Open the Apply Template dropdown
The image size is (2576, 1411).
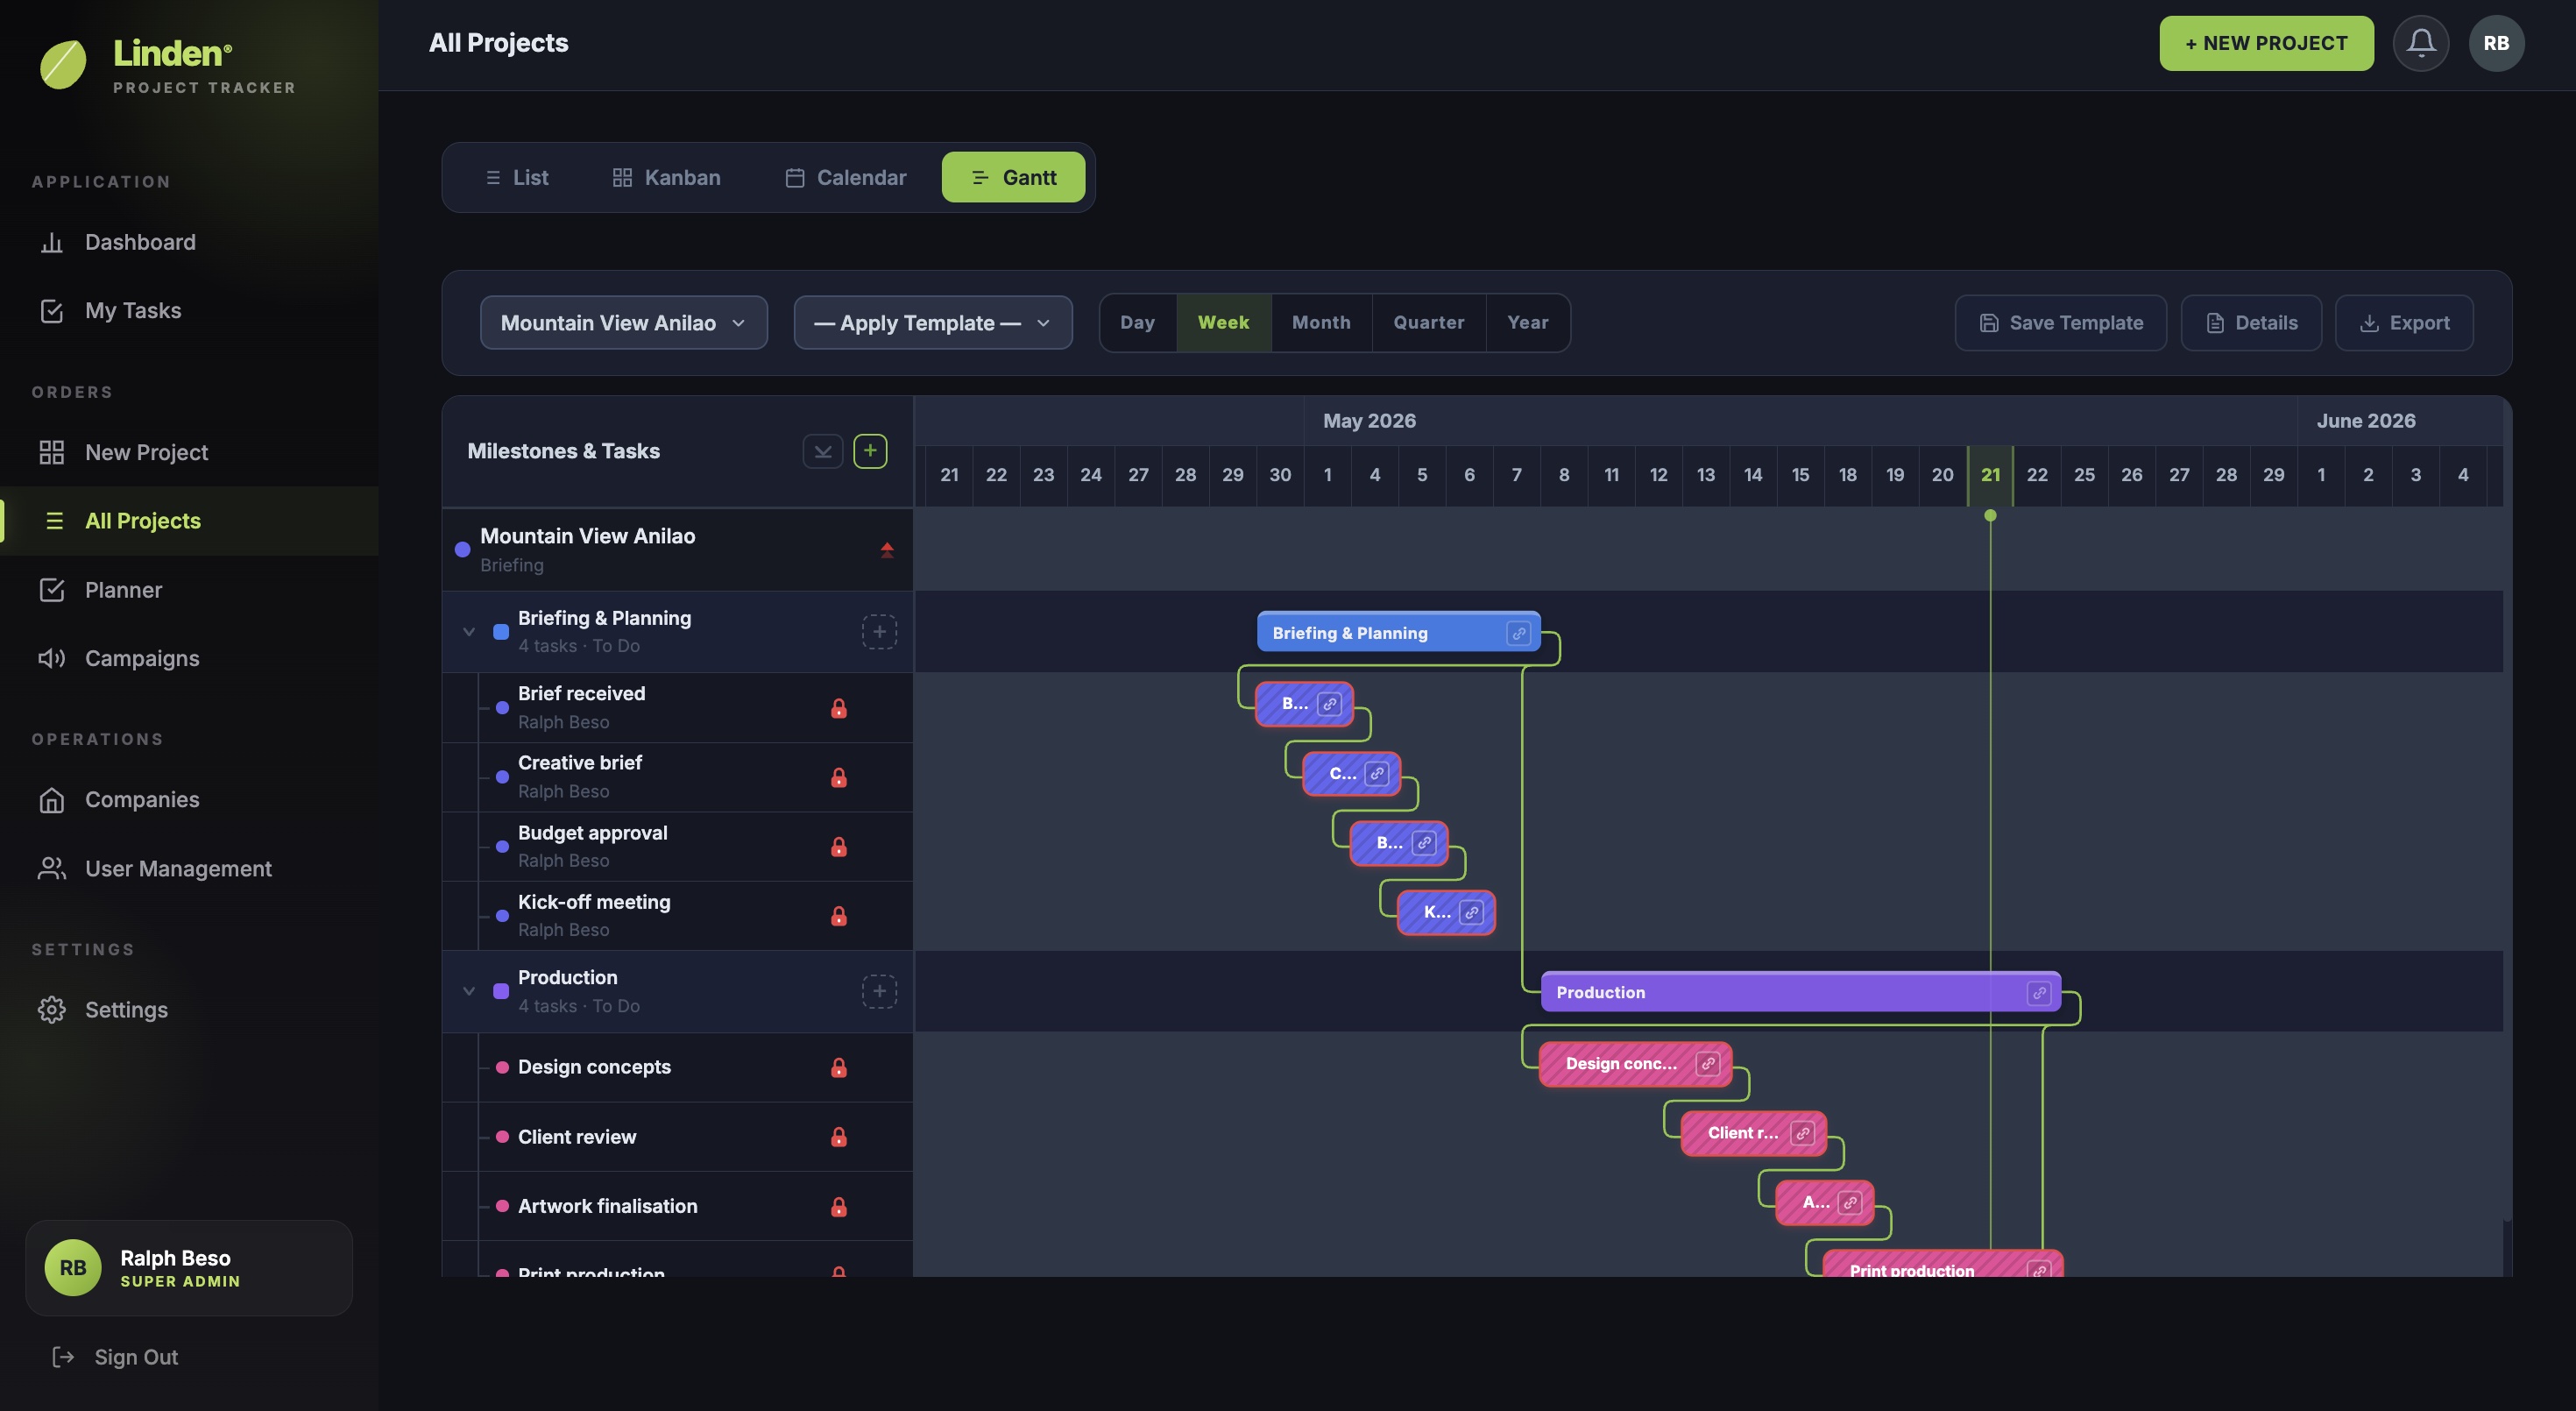[x=932, y=322]
